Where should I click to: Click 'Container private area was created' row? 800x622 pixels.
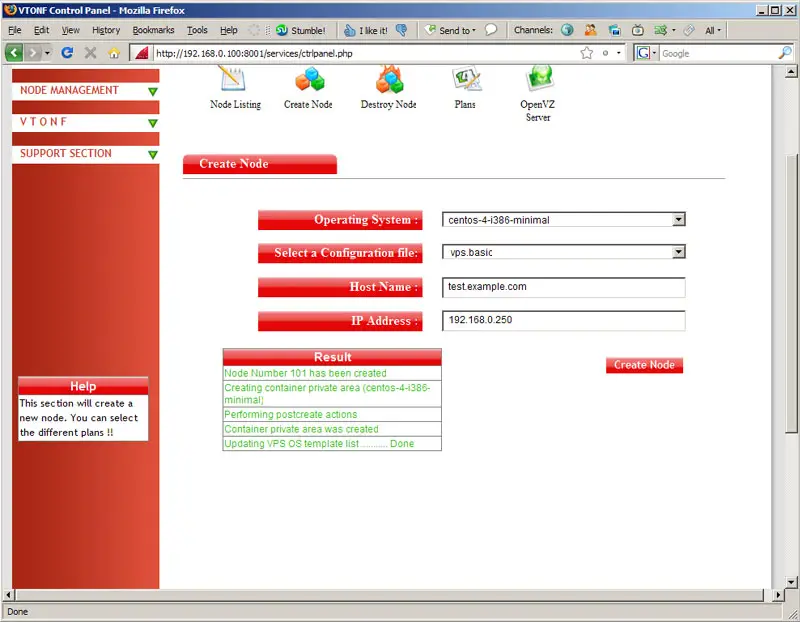pos(332,429)
